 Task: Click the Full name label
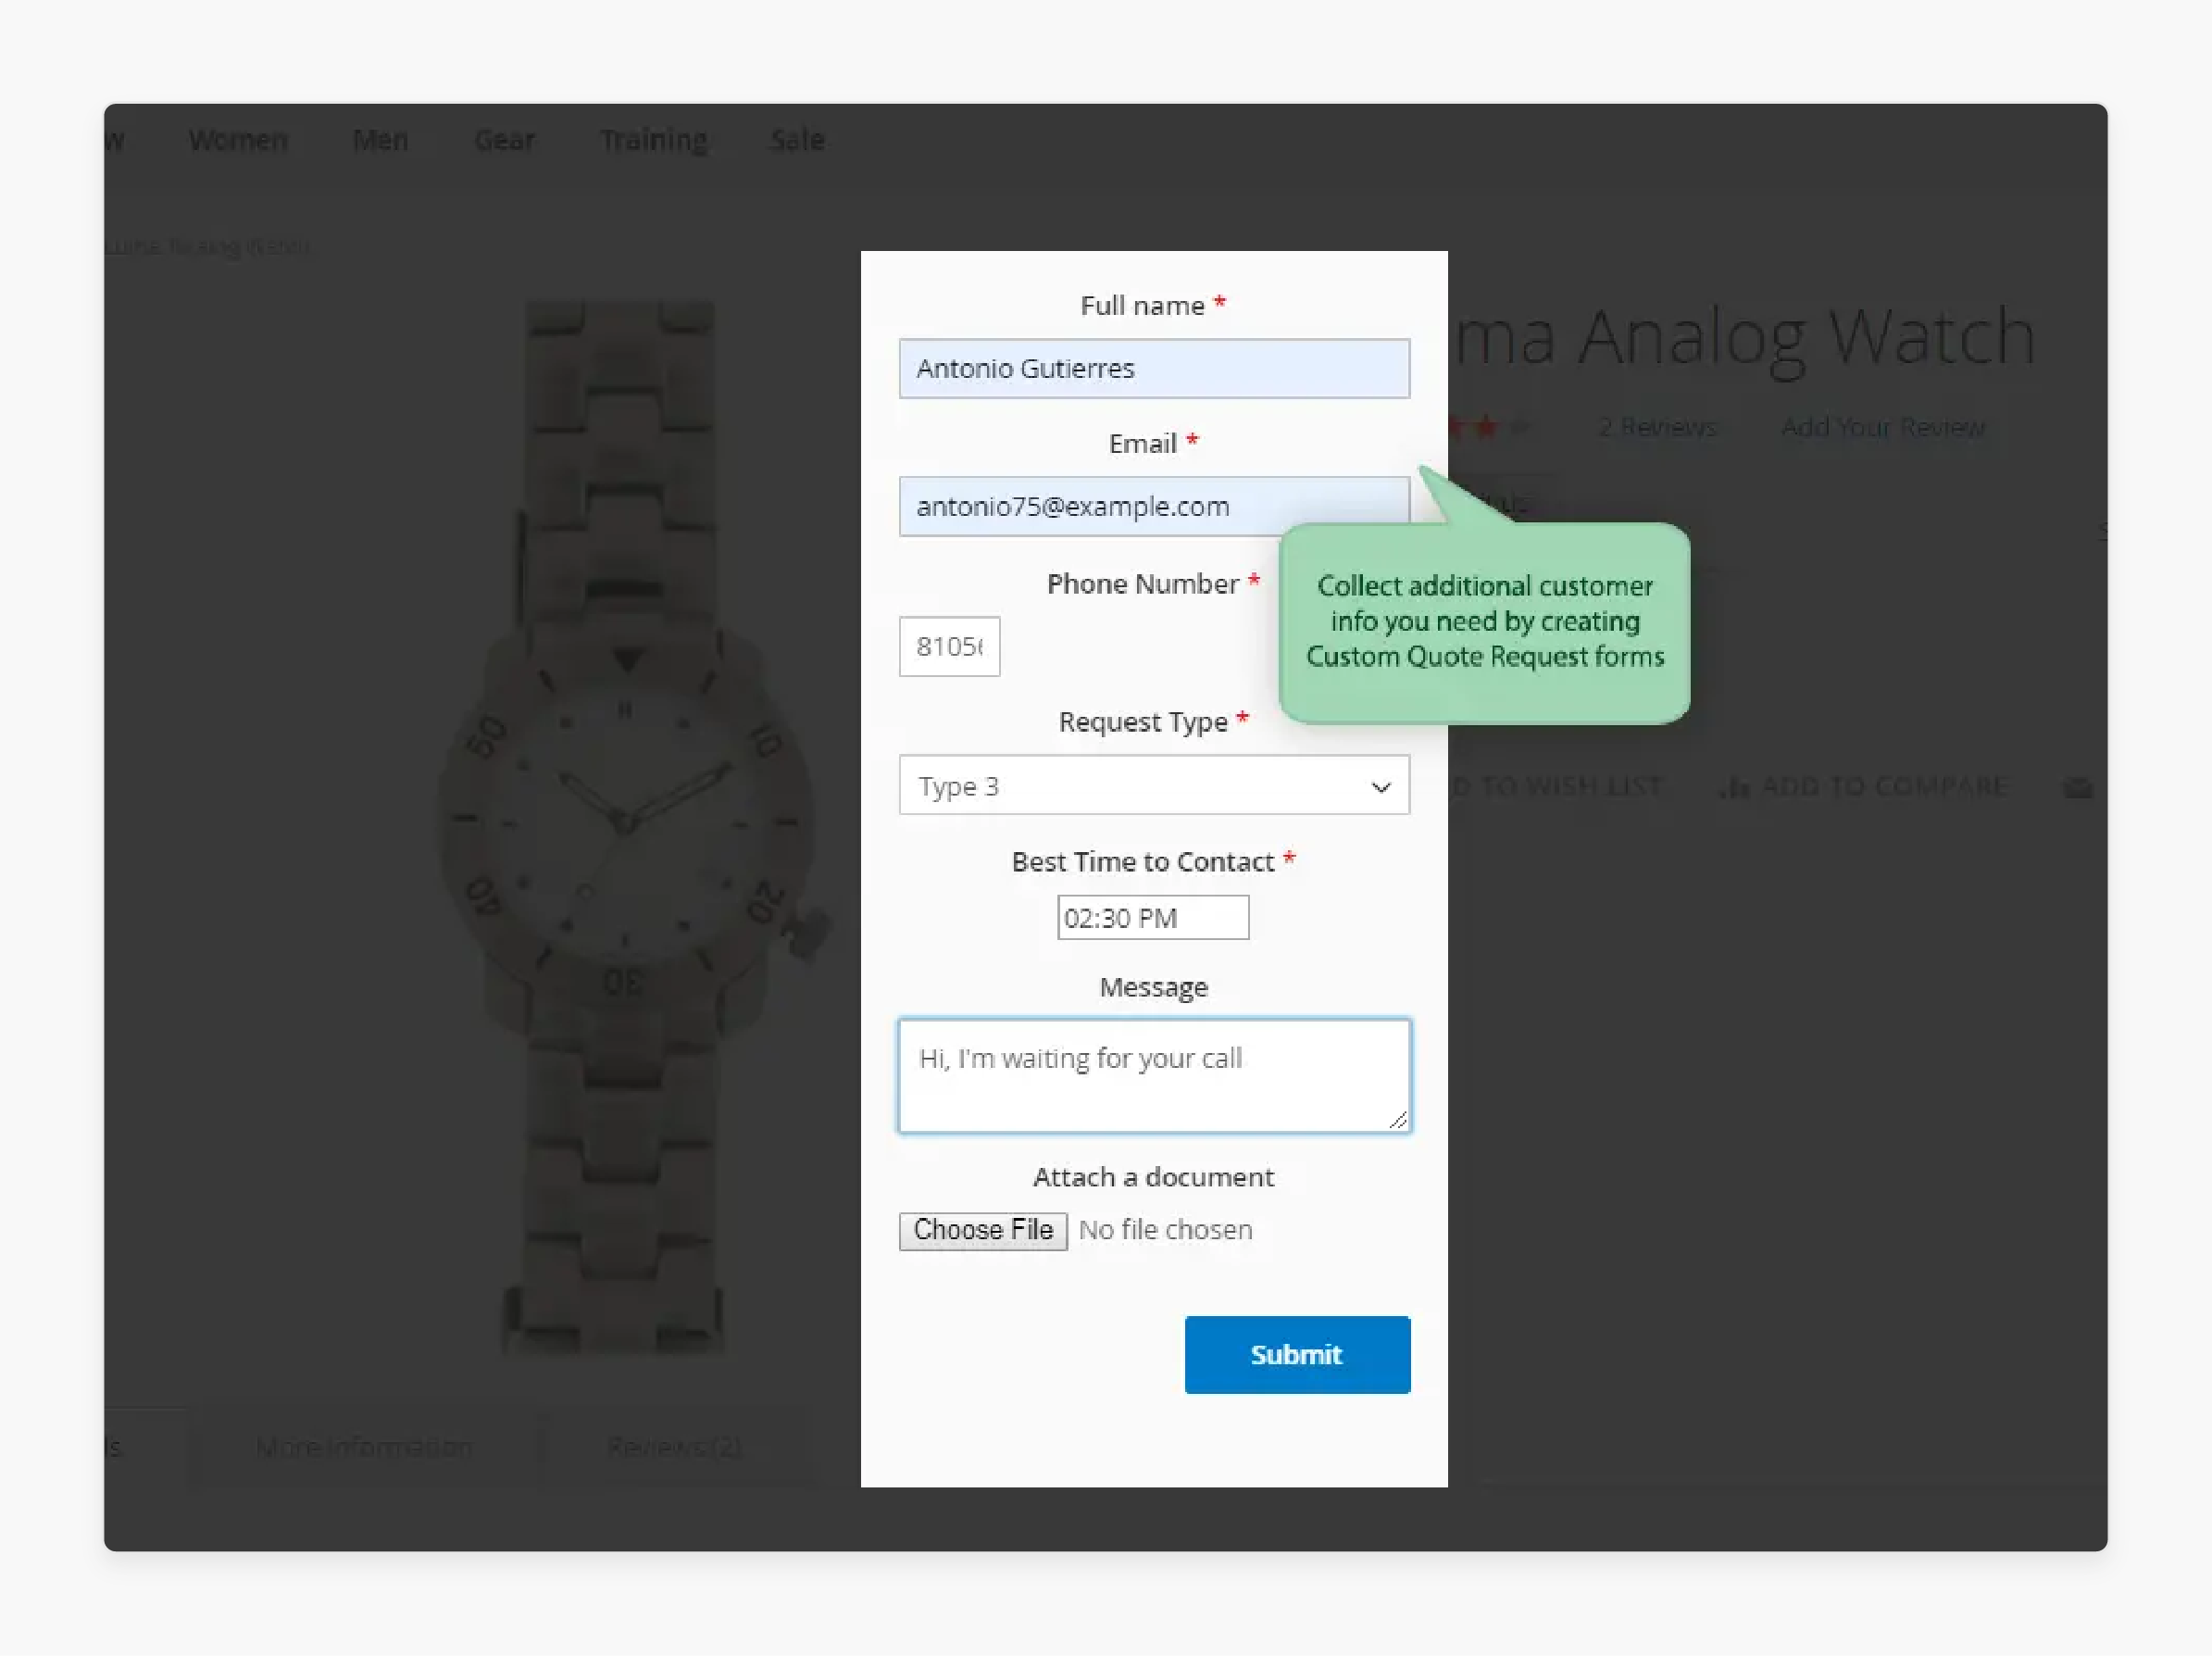tap(1142, 306)
